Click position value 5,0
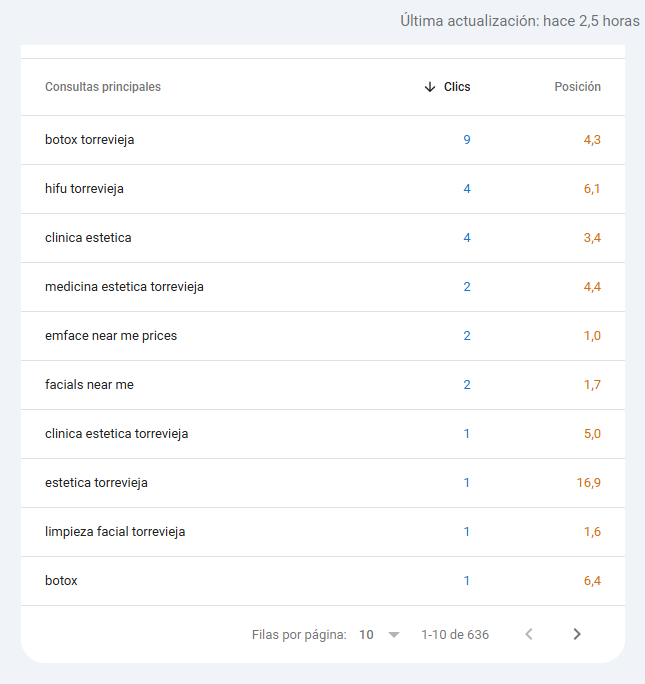 592,434
